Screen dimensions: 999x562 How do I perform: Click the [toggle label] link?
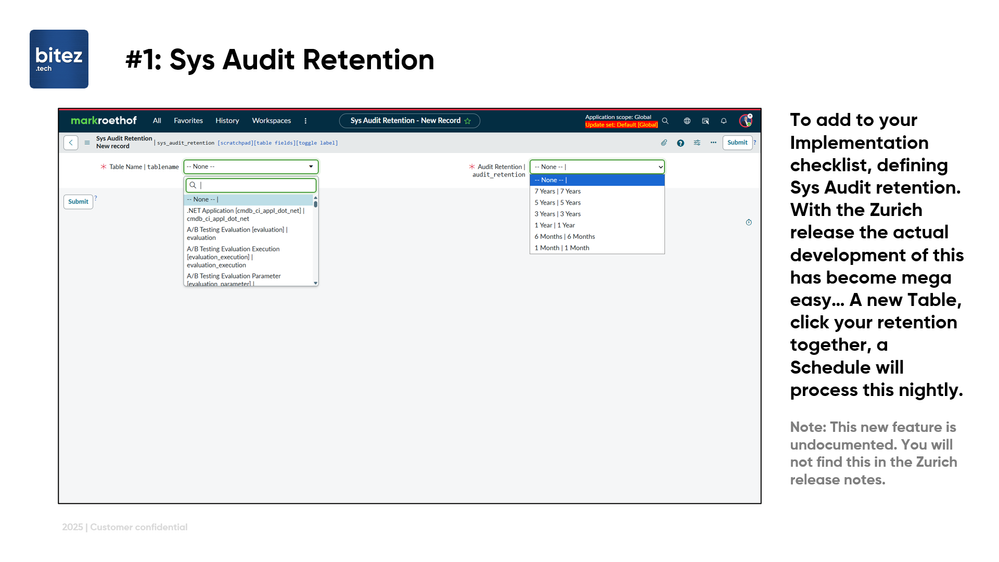(x=315, y=143)
